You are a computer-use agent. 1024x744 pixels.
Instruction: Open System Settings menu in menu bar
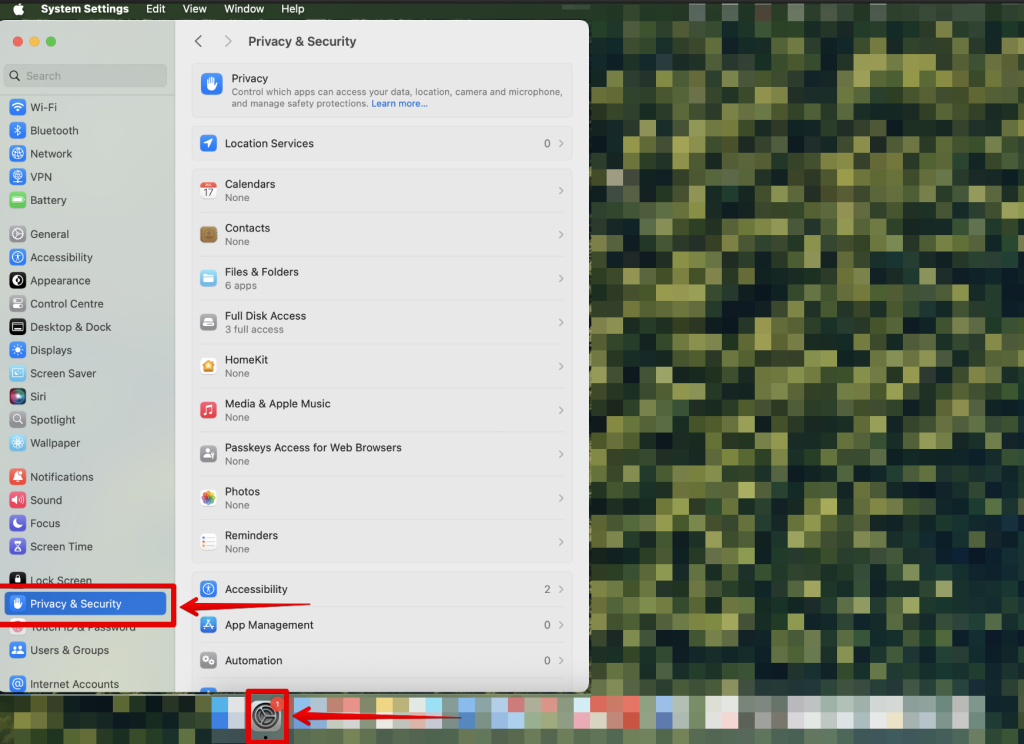pos(85,8)
